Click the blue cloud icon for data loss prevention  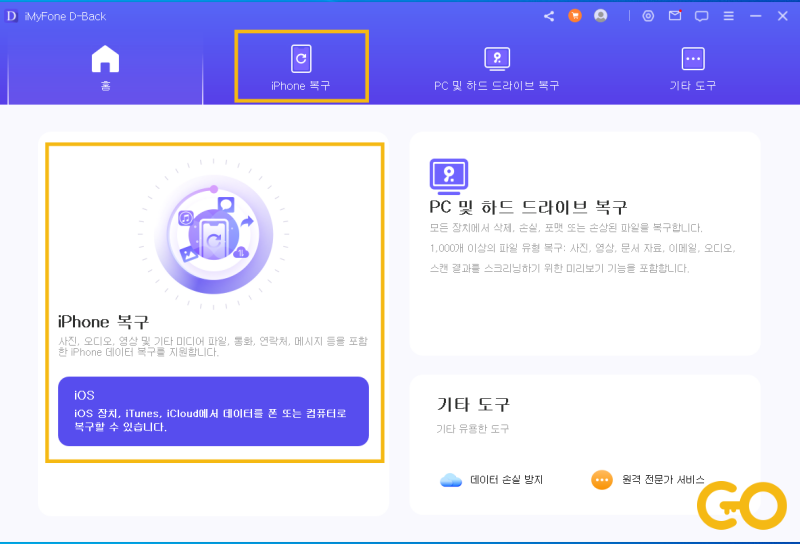click(451, 480)
